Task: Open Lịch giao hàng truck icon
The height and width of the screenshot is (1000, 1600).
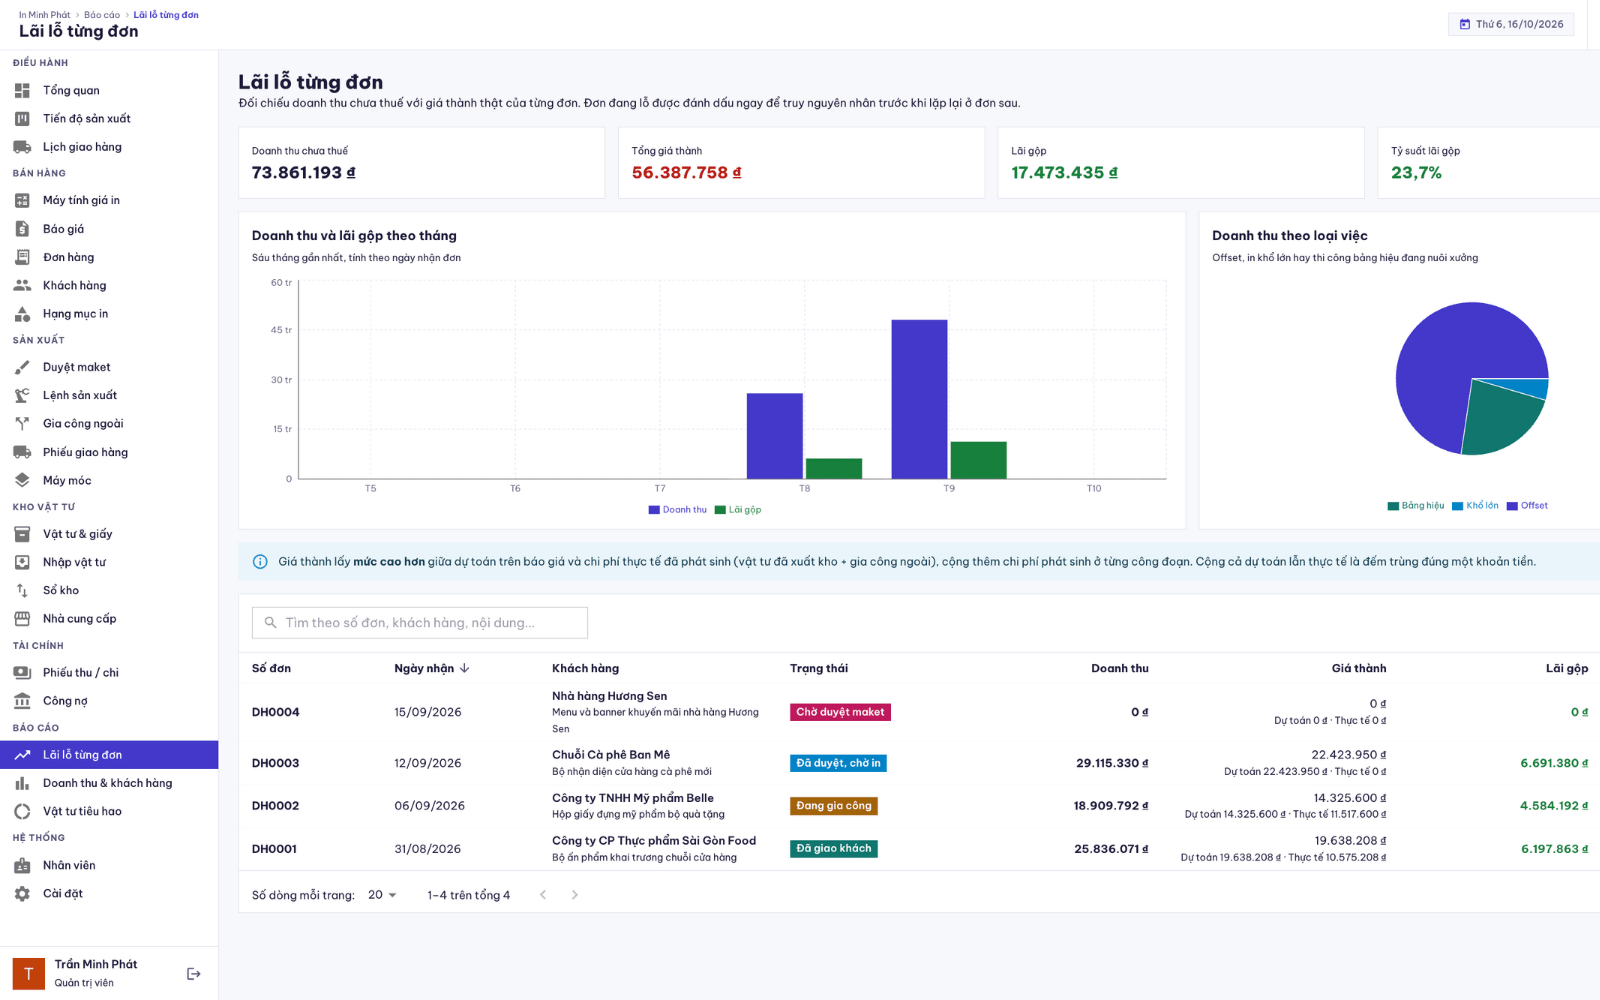Action: tap(22, 147)
